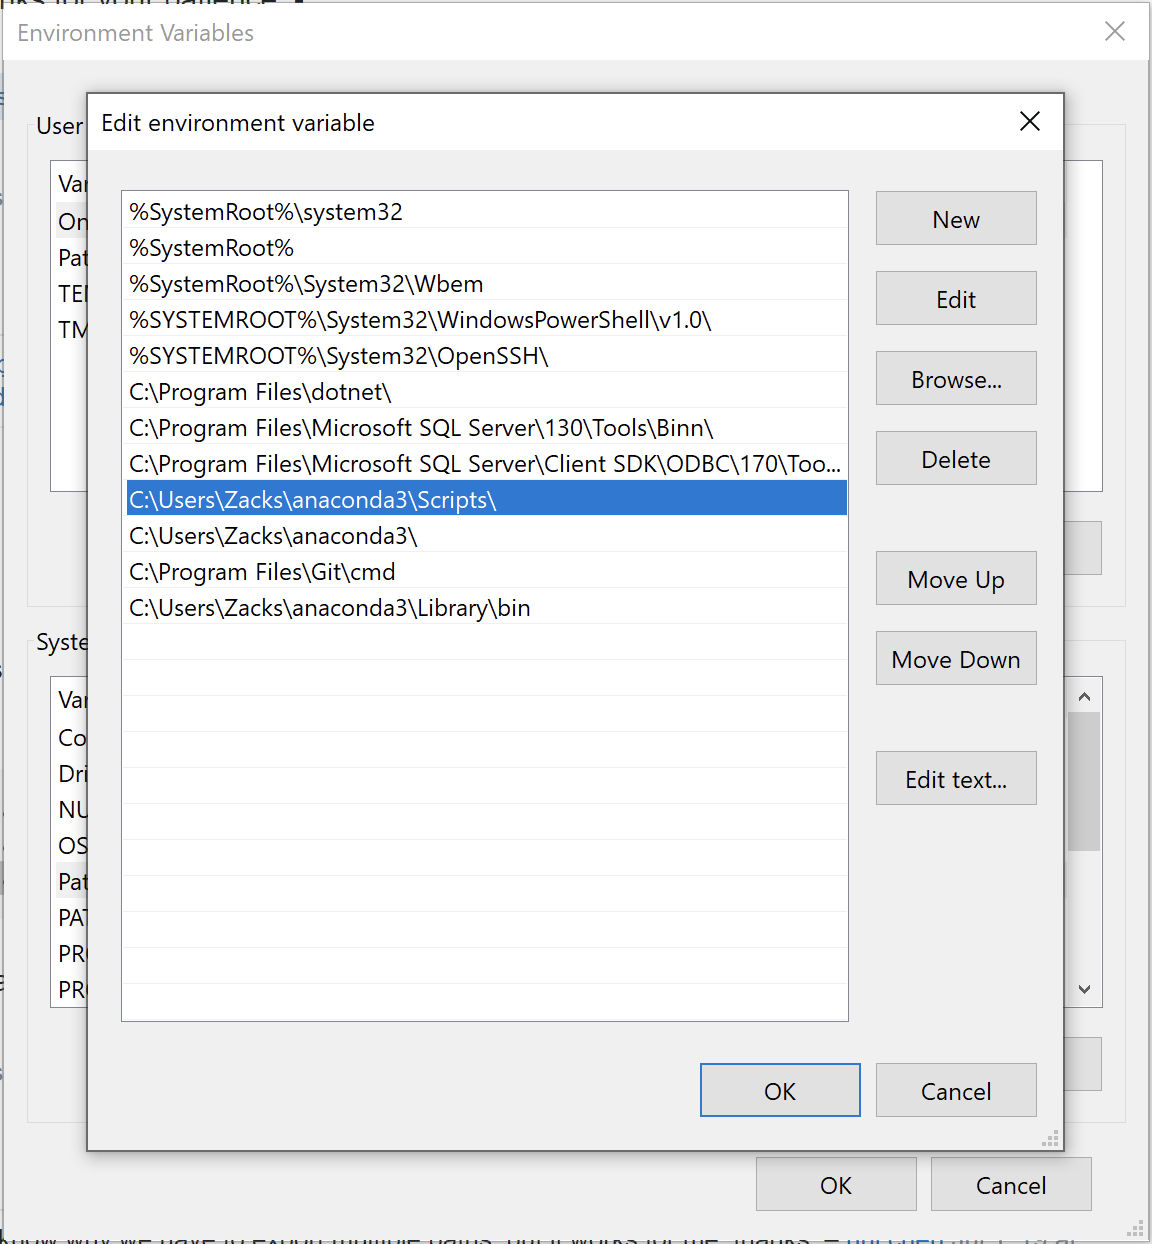This screenshot has width=1152, height=1244.
Task: Select SQL Server\130\Tools\Binn\ entry
Action: tap(486, 427)
